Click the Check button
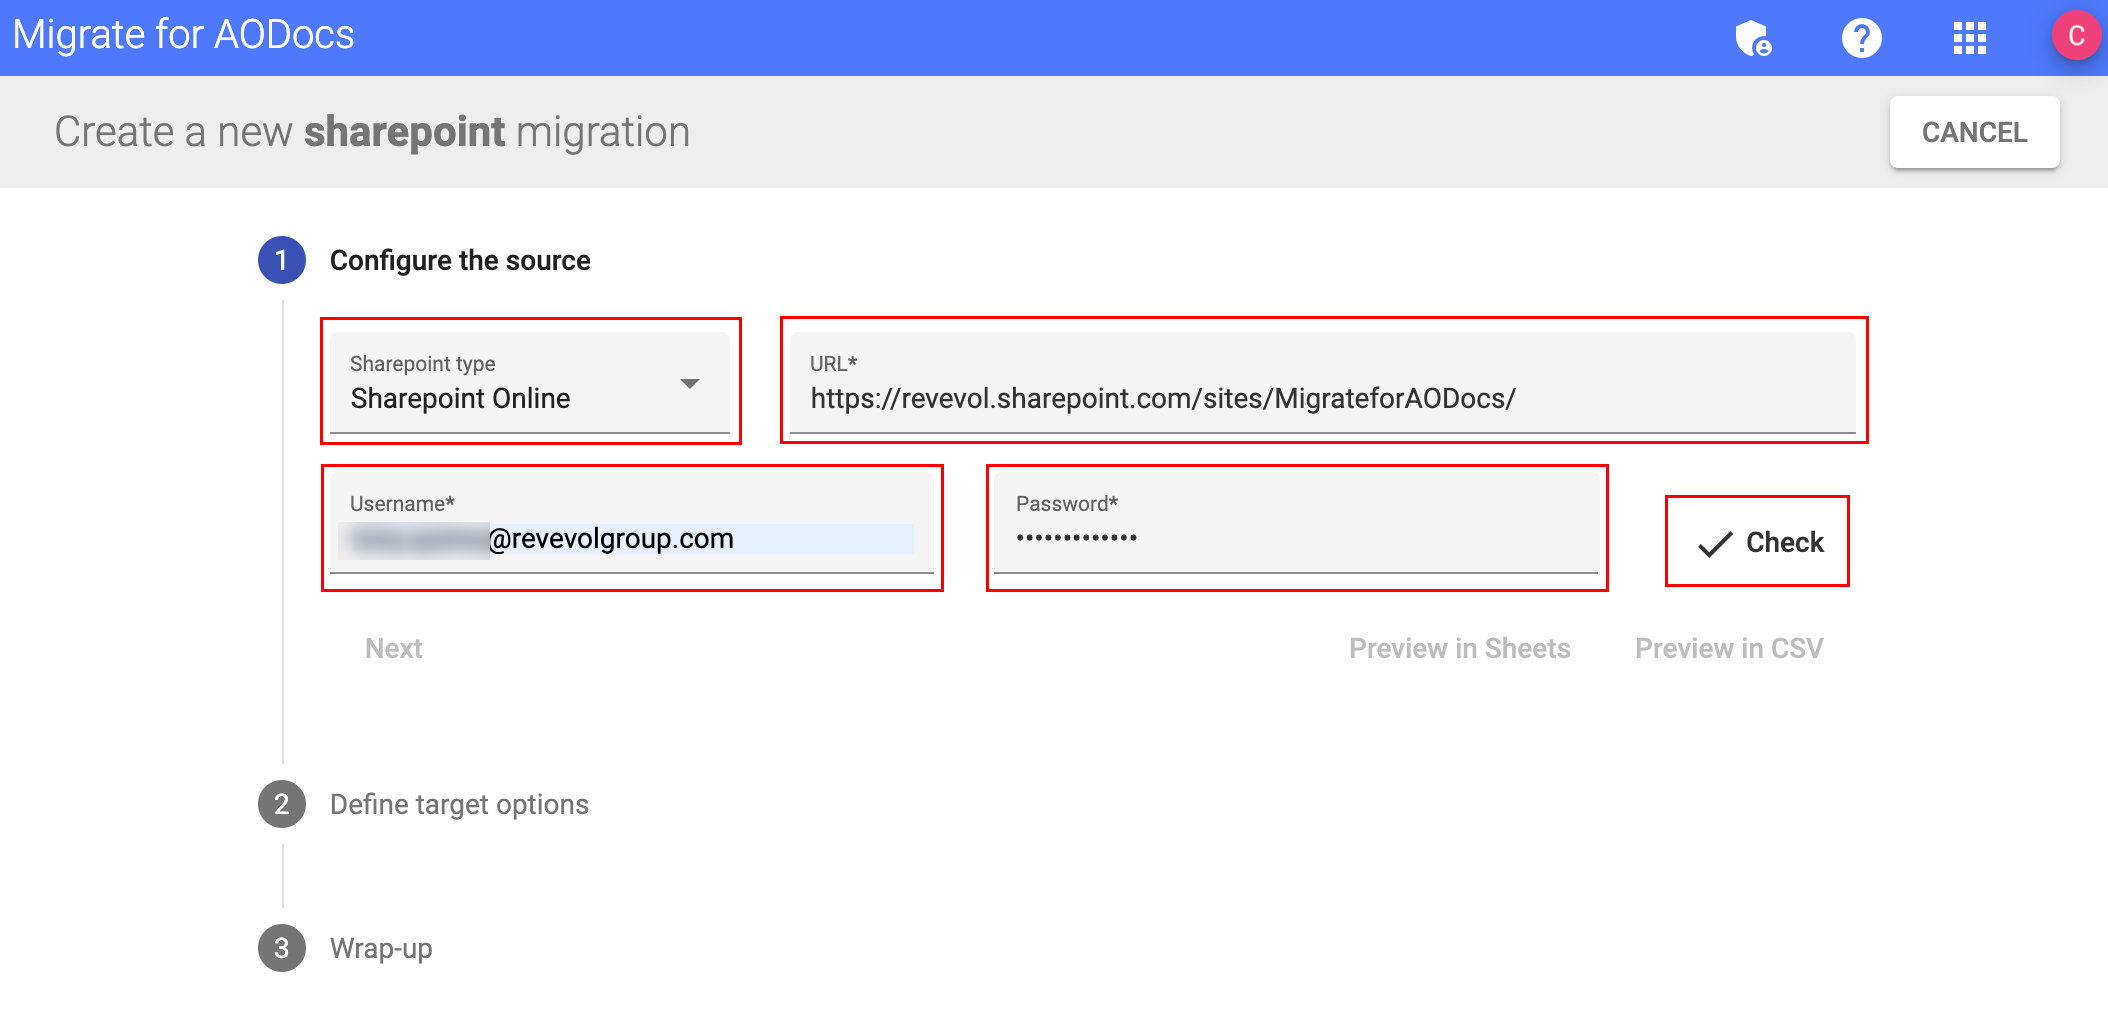The width and height of the screenshot is (2108, 1022). click(1757, 542)
